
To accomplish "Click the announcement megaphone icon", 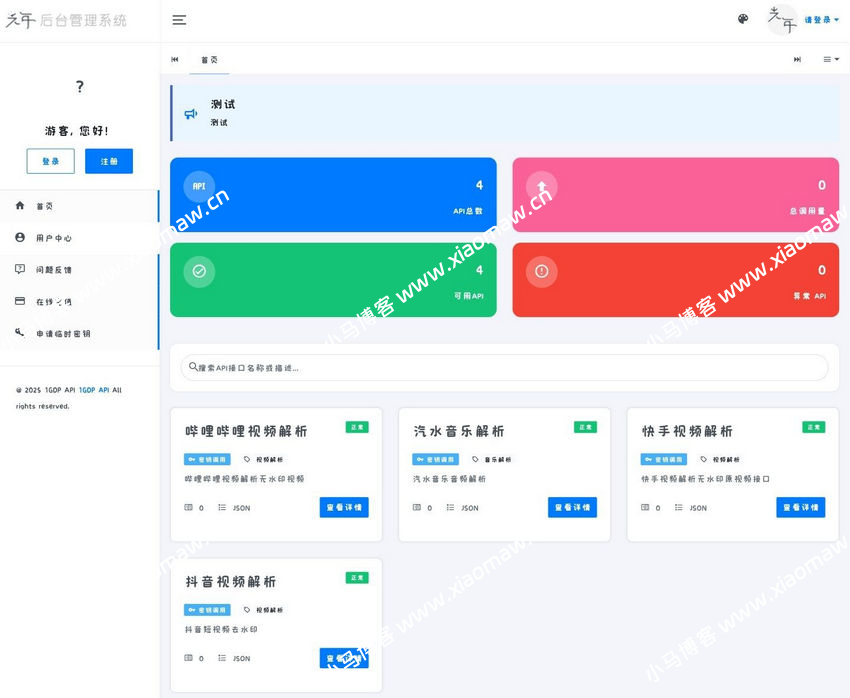I will pyautogui.click(x=190, y=114).
